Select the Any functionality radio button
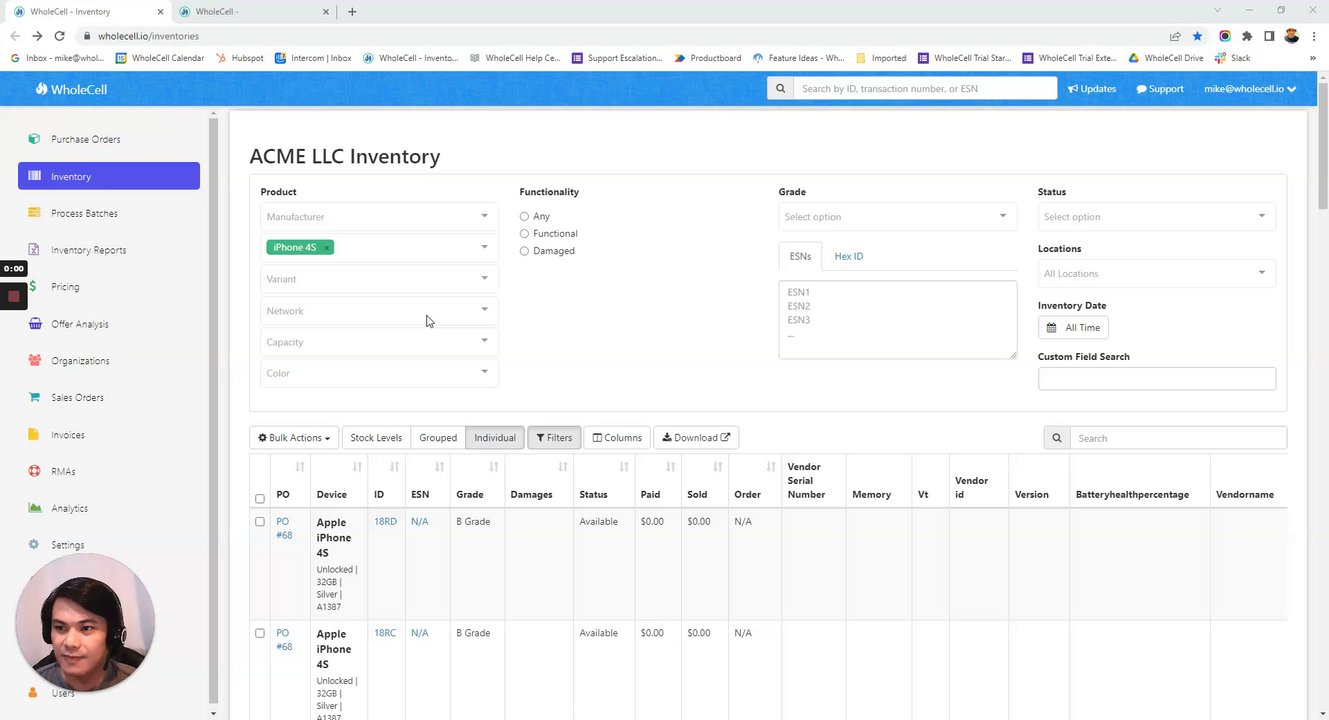Viewport: 1329px width, 720px height. point(524,216)
